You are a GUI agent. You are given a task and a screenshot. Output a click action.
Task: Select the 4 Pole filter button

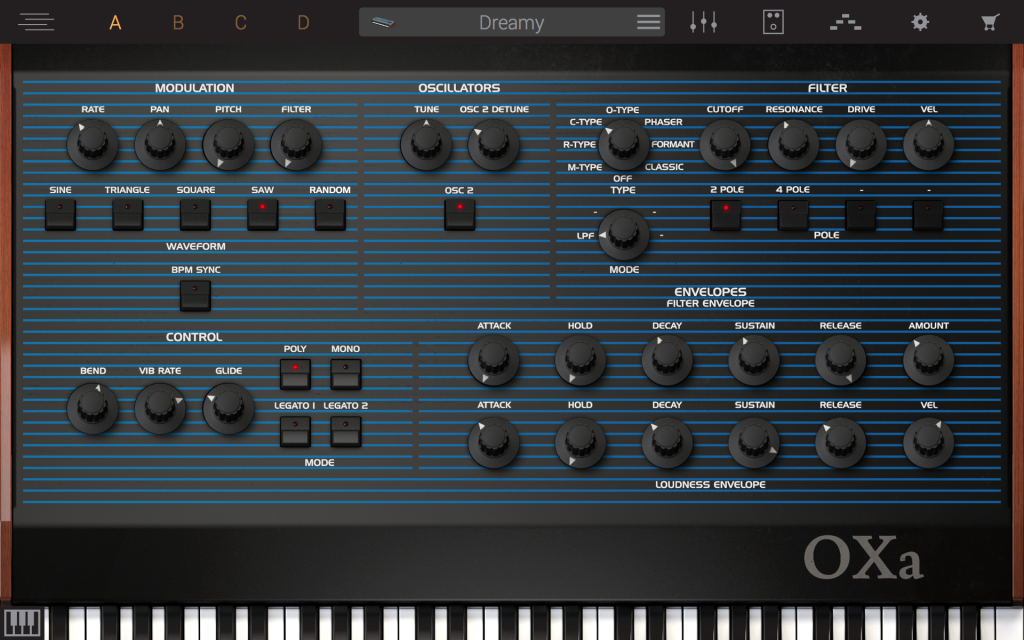point(793,214)
